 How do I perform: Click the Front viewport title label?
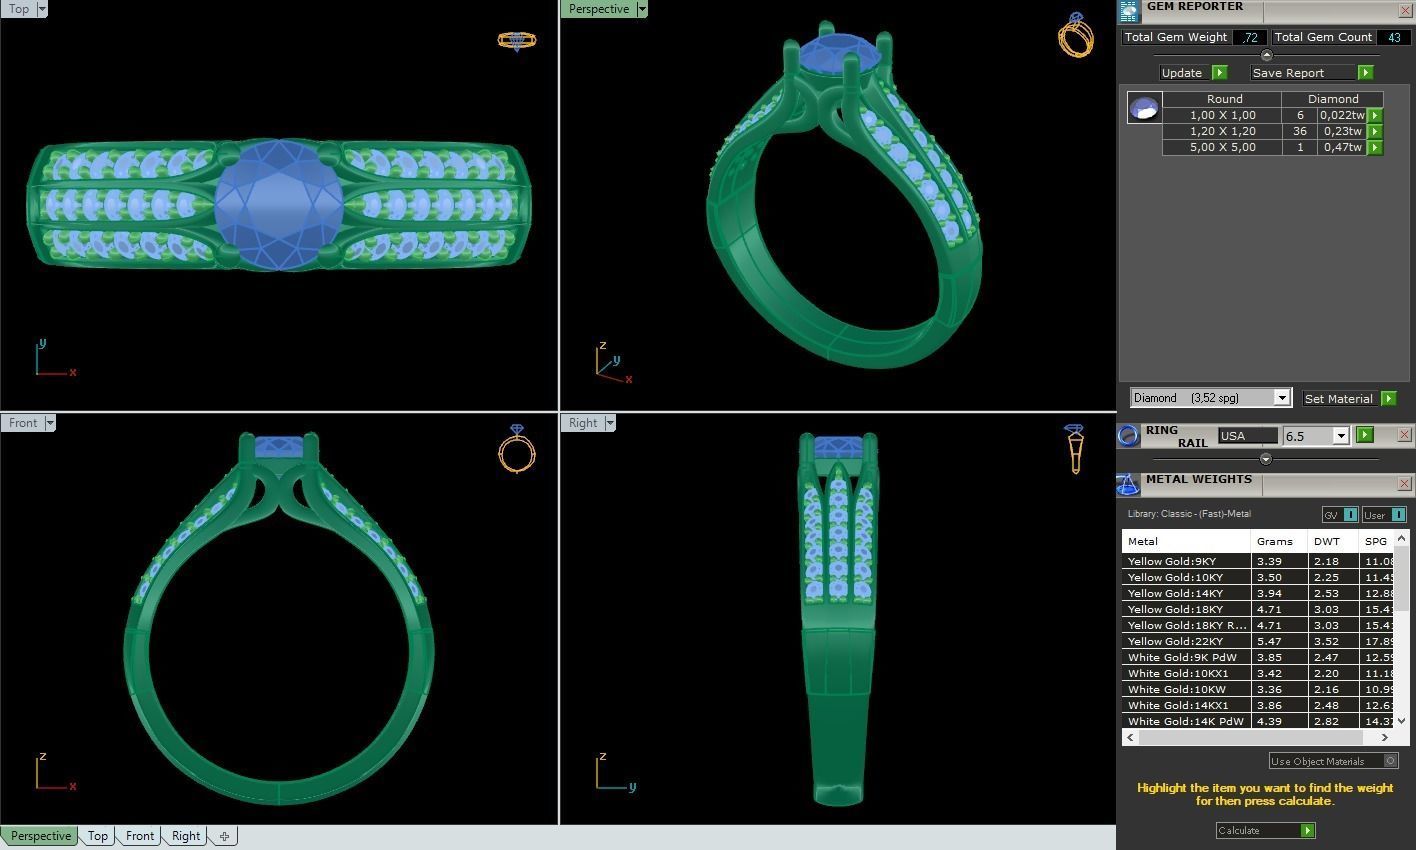coord(23,423)
